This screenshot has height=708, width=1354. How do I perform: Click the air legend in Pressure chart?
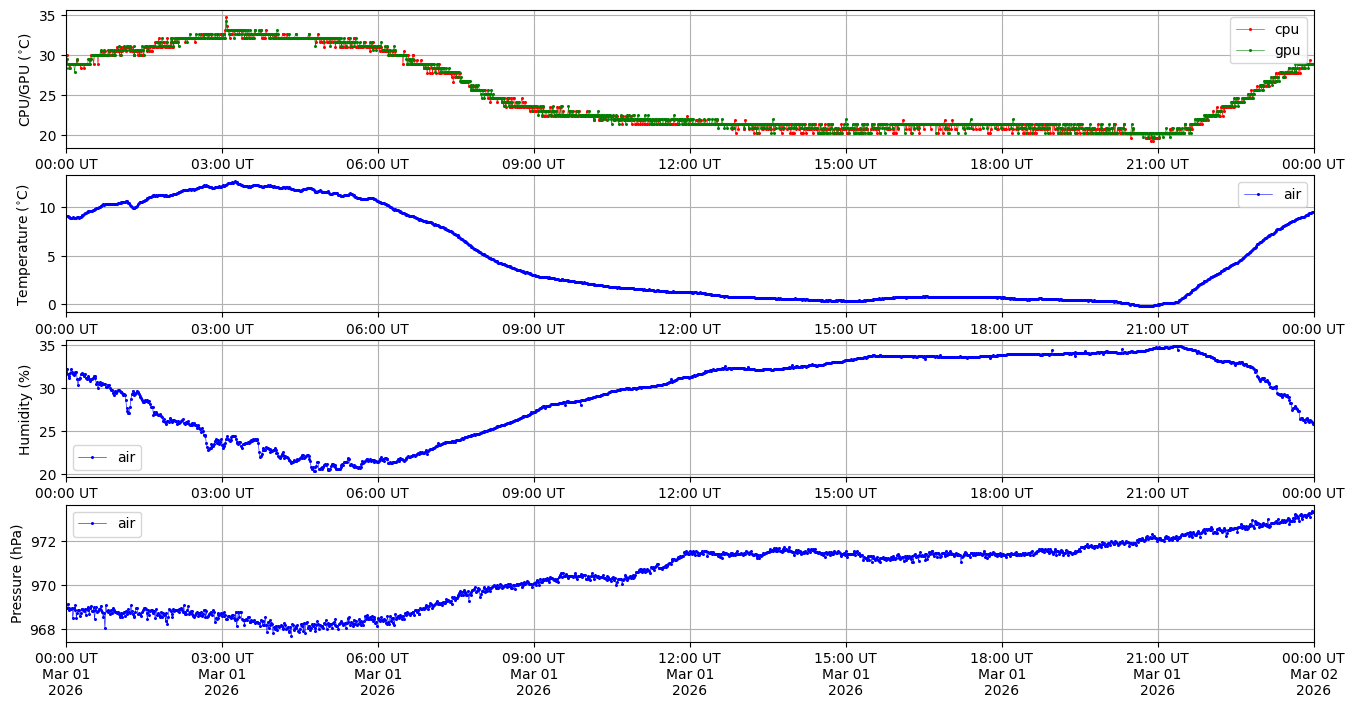point(125,523)
